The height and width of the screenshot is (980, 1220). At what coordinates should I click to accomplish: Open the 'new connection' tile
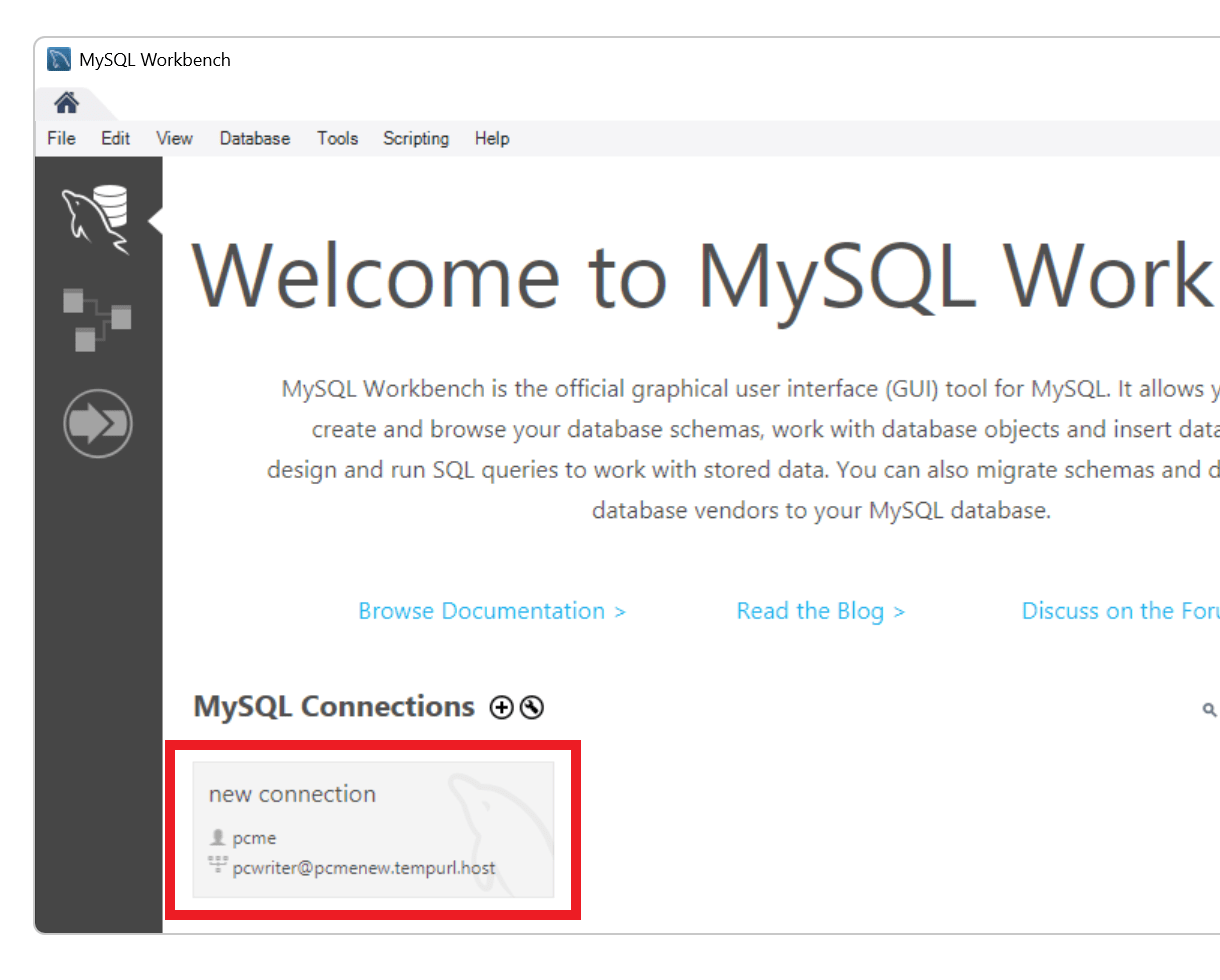pyautogui.click(x=373, y=829)
